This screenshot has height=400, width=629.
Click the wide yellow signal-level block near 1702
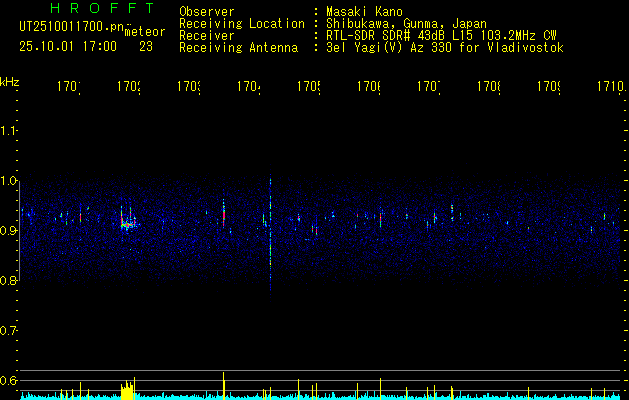click(128, 390)
